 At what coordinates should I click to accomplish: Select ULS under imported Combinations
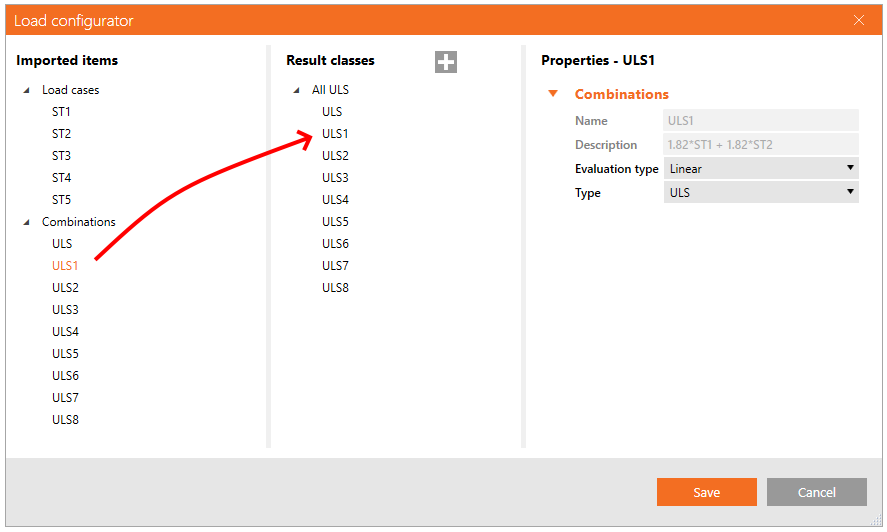coord(62,244)
